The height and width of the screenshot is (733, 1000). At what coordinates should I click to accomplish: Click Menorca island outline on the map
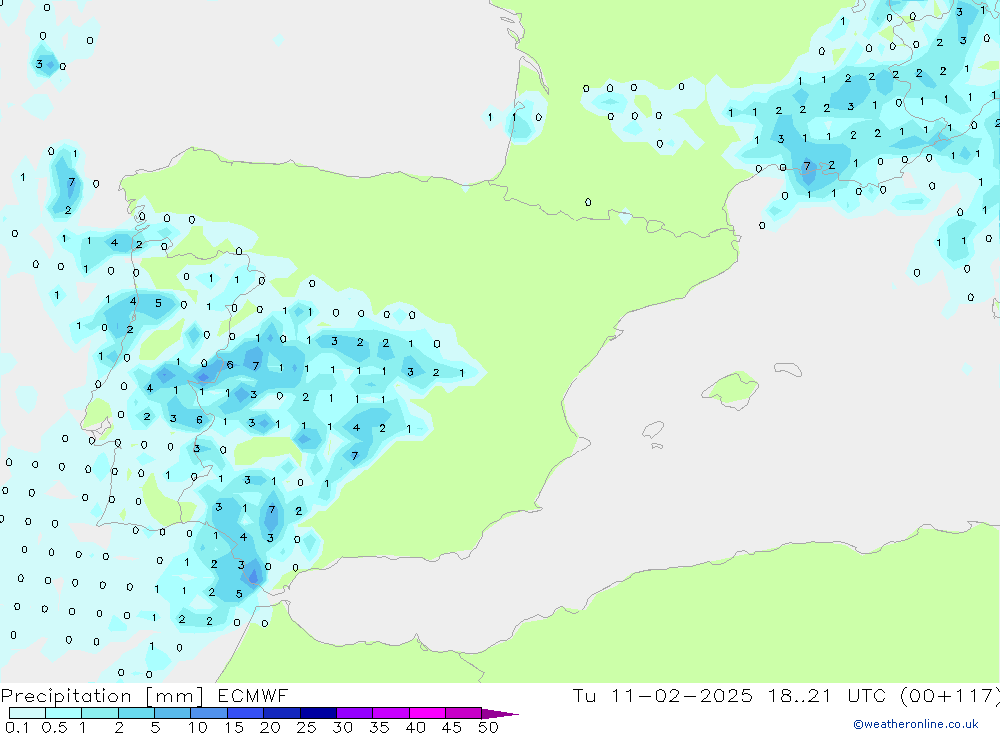pos(788,369)
